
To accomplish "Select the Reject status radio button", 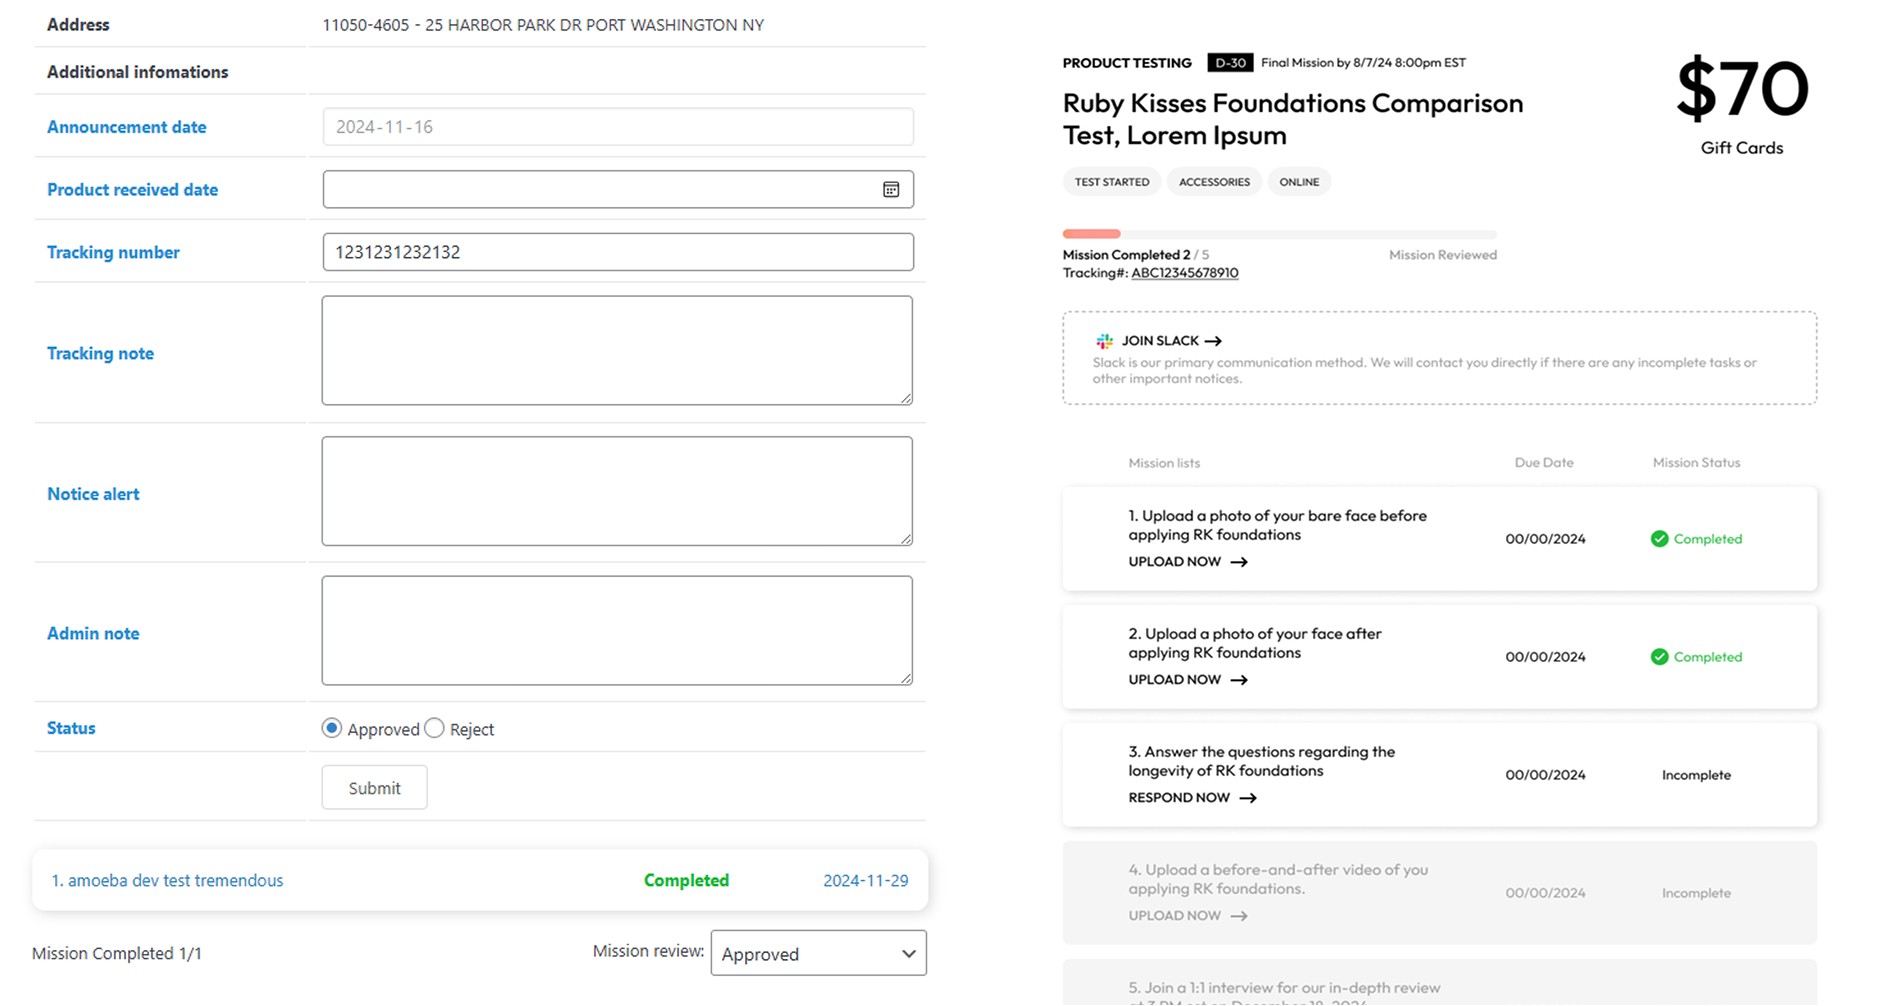I will tap(434, 729).
